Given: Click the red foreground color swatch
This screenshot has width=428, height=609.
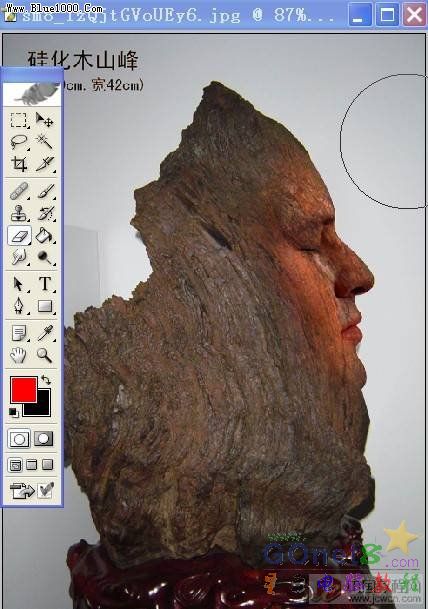Looking at the screenshot, I should (x=24, y=390).
